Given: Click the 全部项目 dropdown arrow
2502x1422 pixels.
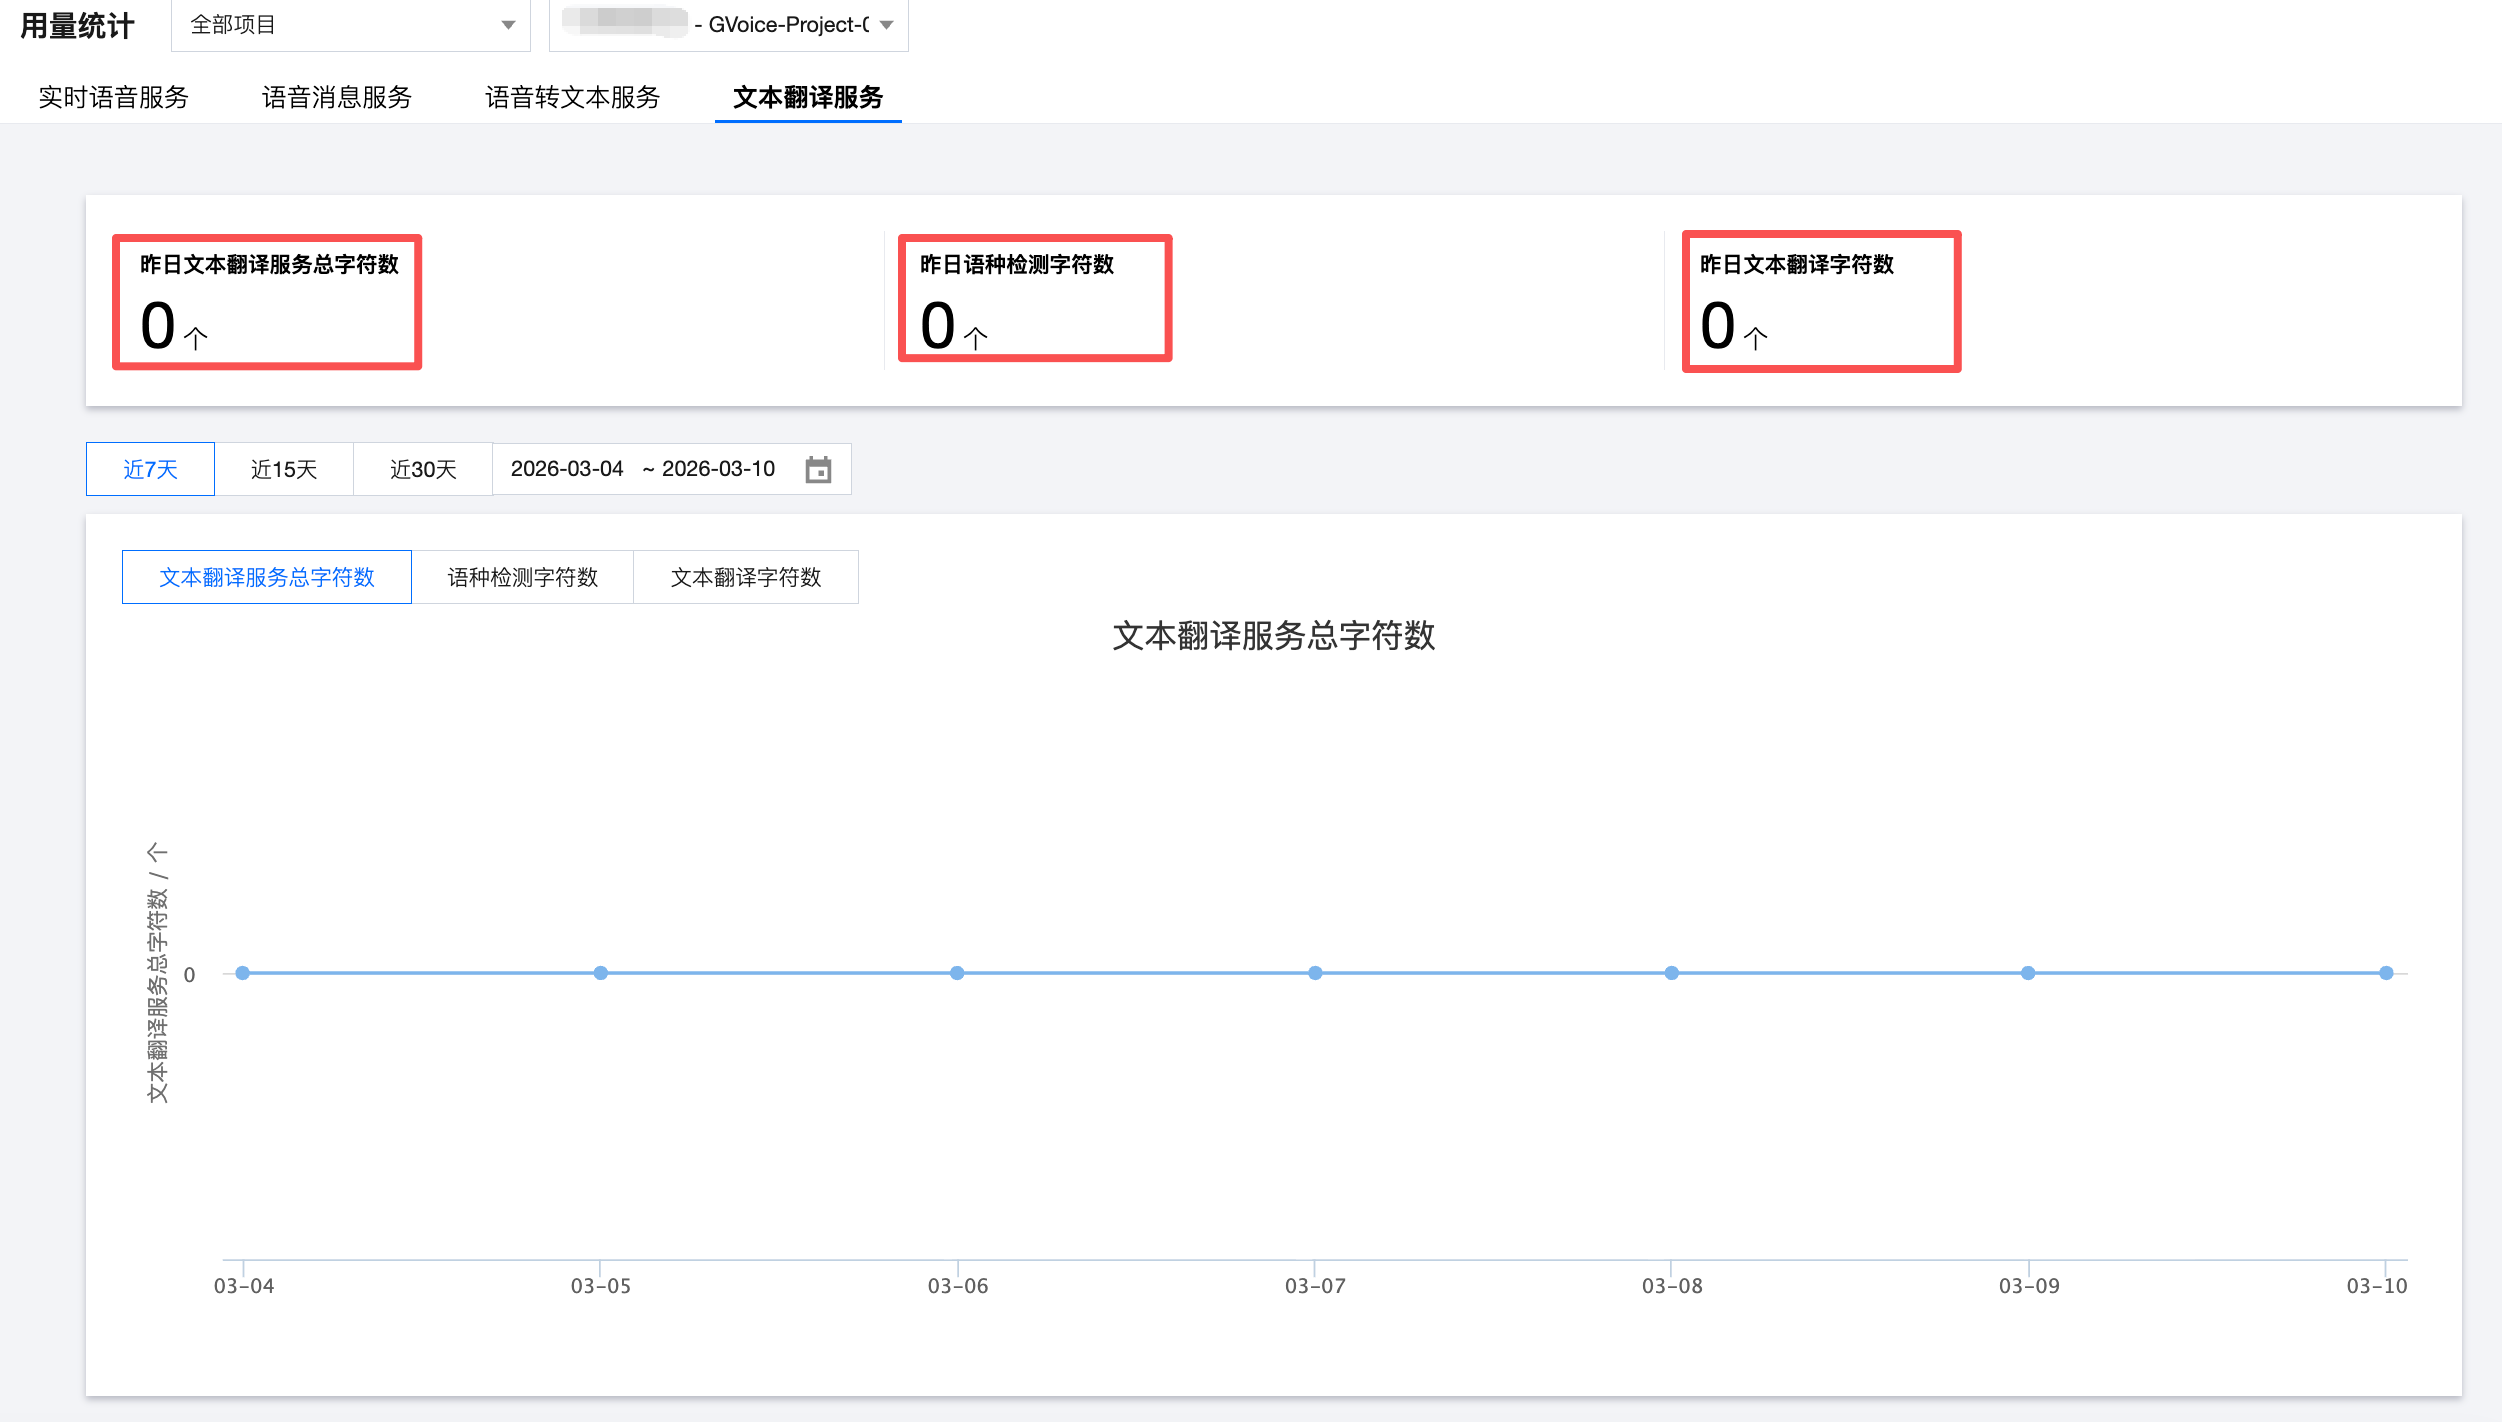Looking at the screenshot, I should pyautogui.click(x=508, y=25).
